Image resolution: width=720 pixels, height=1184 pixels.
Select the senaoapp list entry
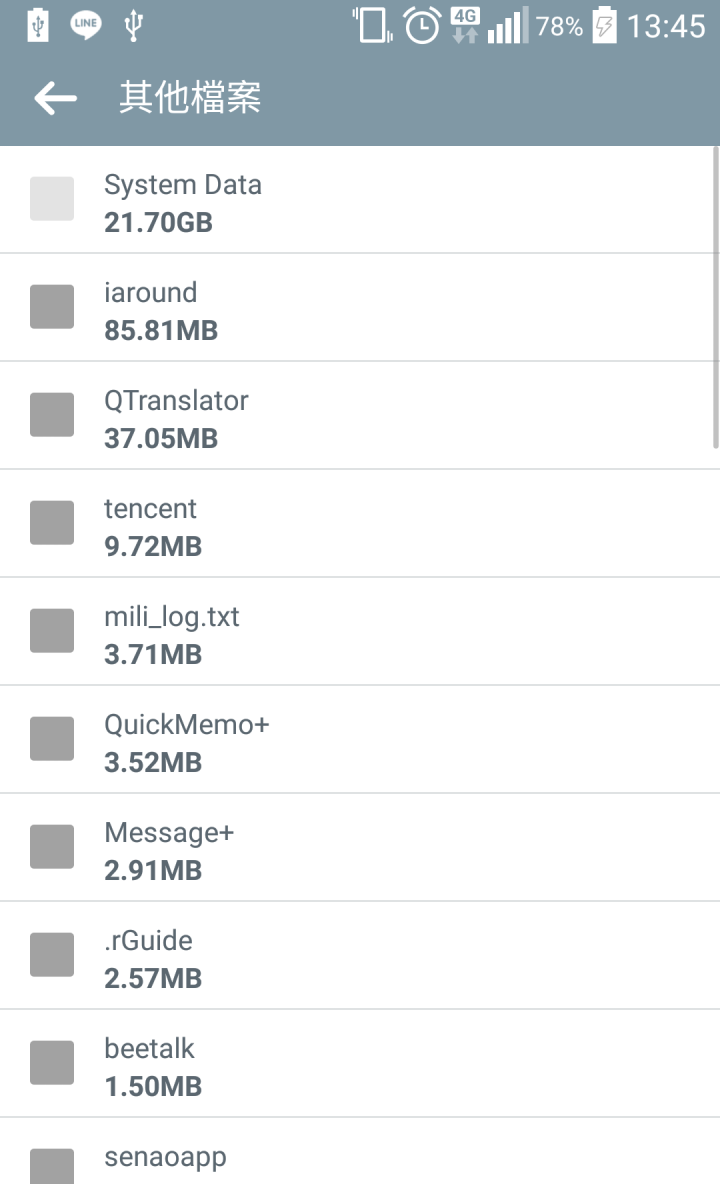(x=360, y=1151)
